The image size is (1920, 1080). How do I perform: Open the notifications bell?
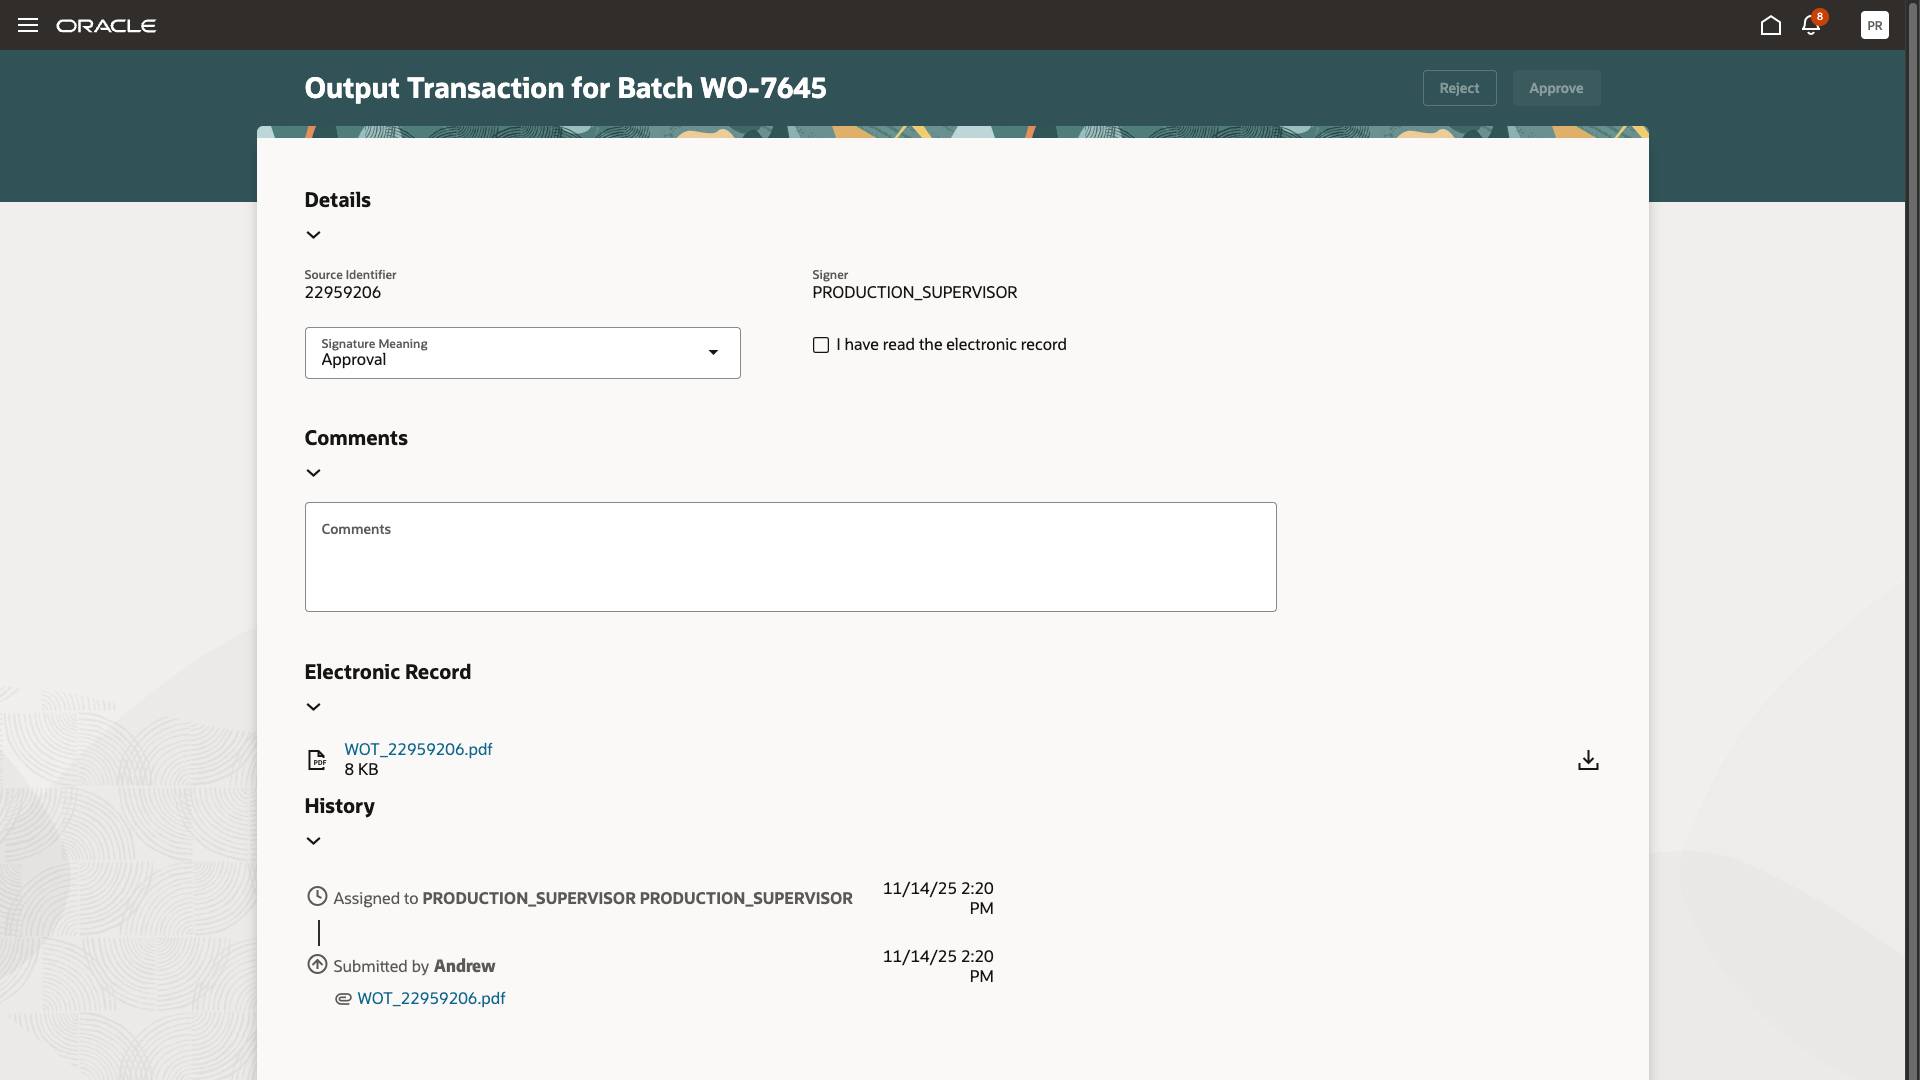(1811, 25)
